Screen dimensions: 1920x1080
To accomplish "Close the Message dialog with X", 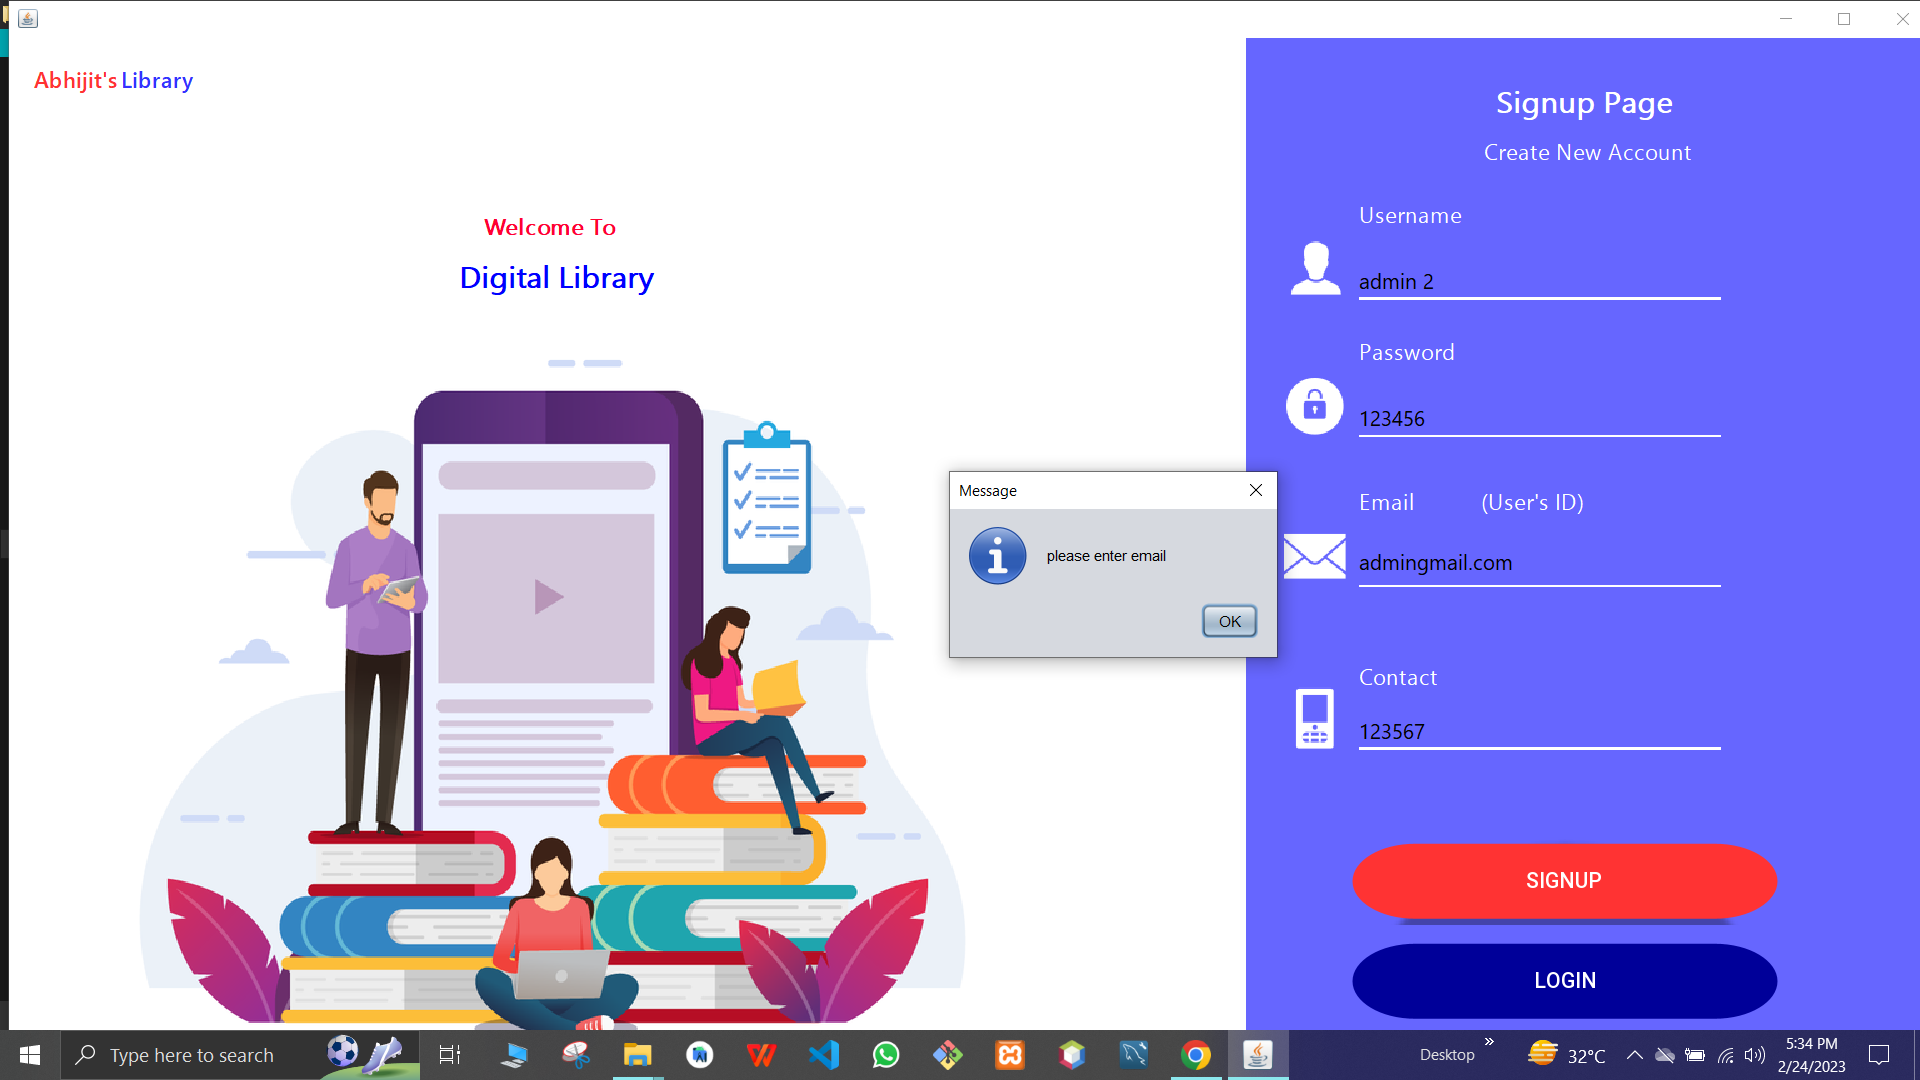I will point(1256,490).
